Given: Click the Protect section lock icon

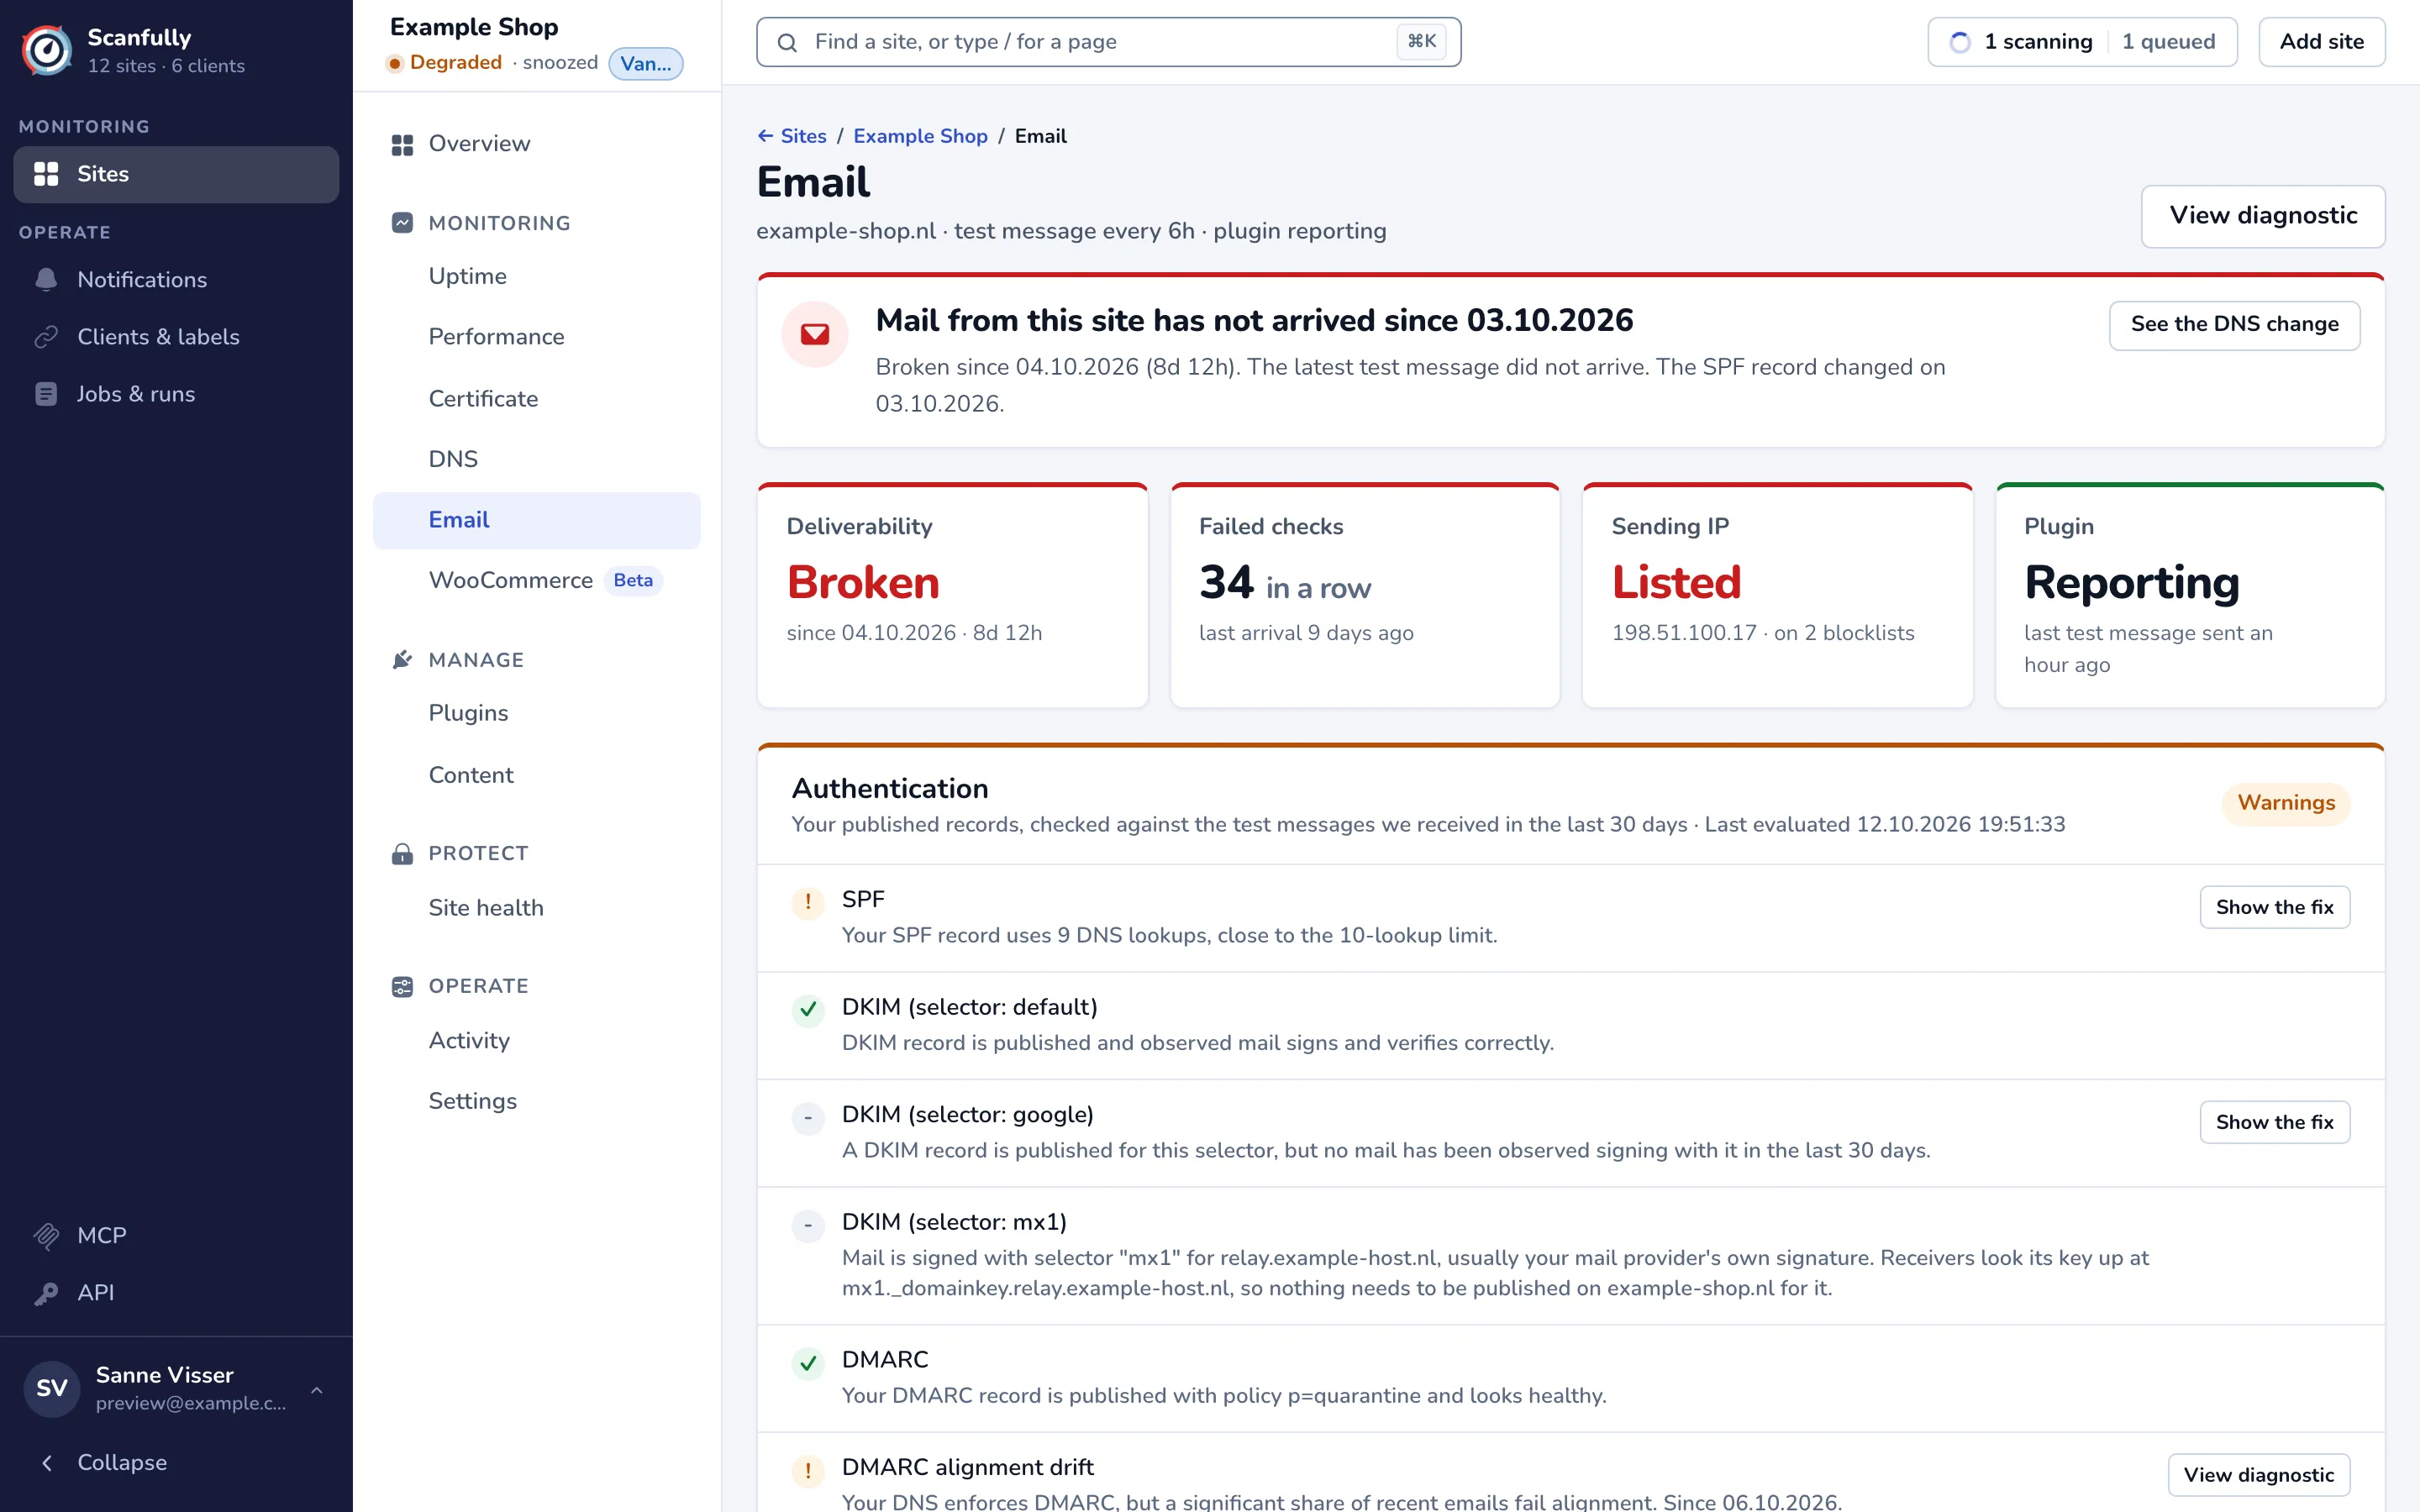Looking at the screenshot, I should tap(402, 853).
